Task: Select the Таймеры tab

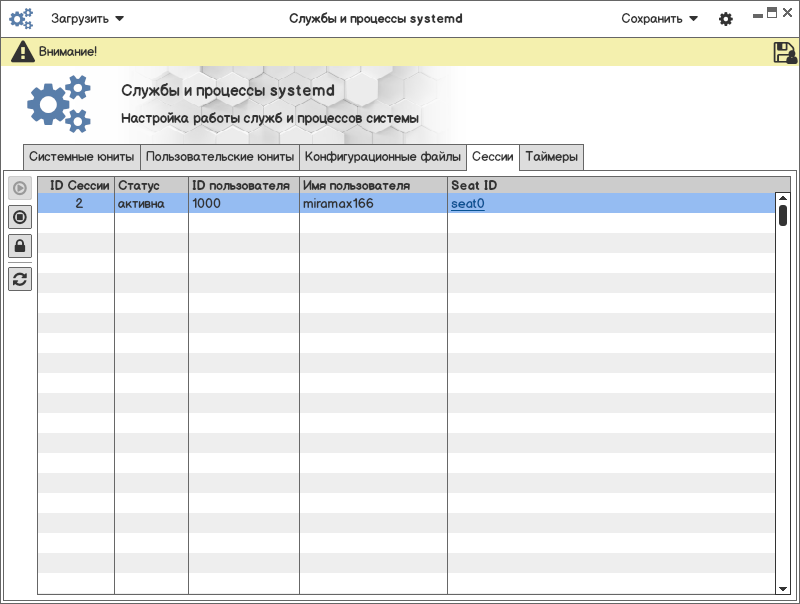Action: (551, 157)
